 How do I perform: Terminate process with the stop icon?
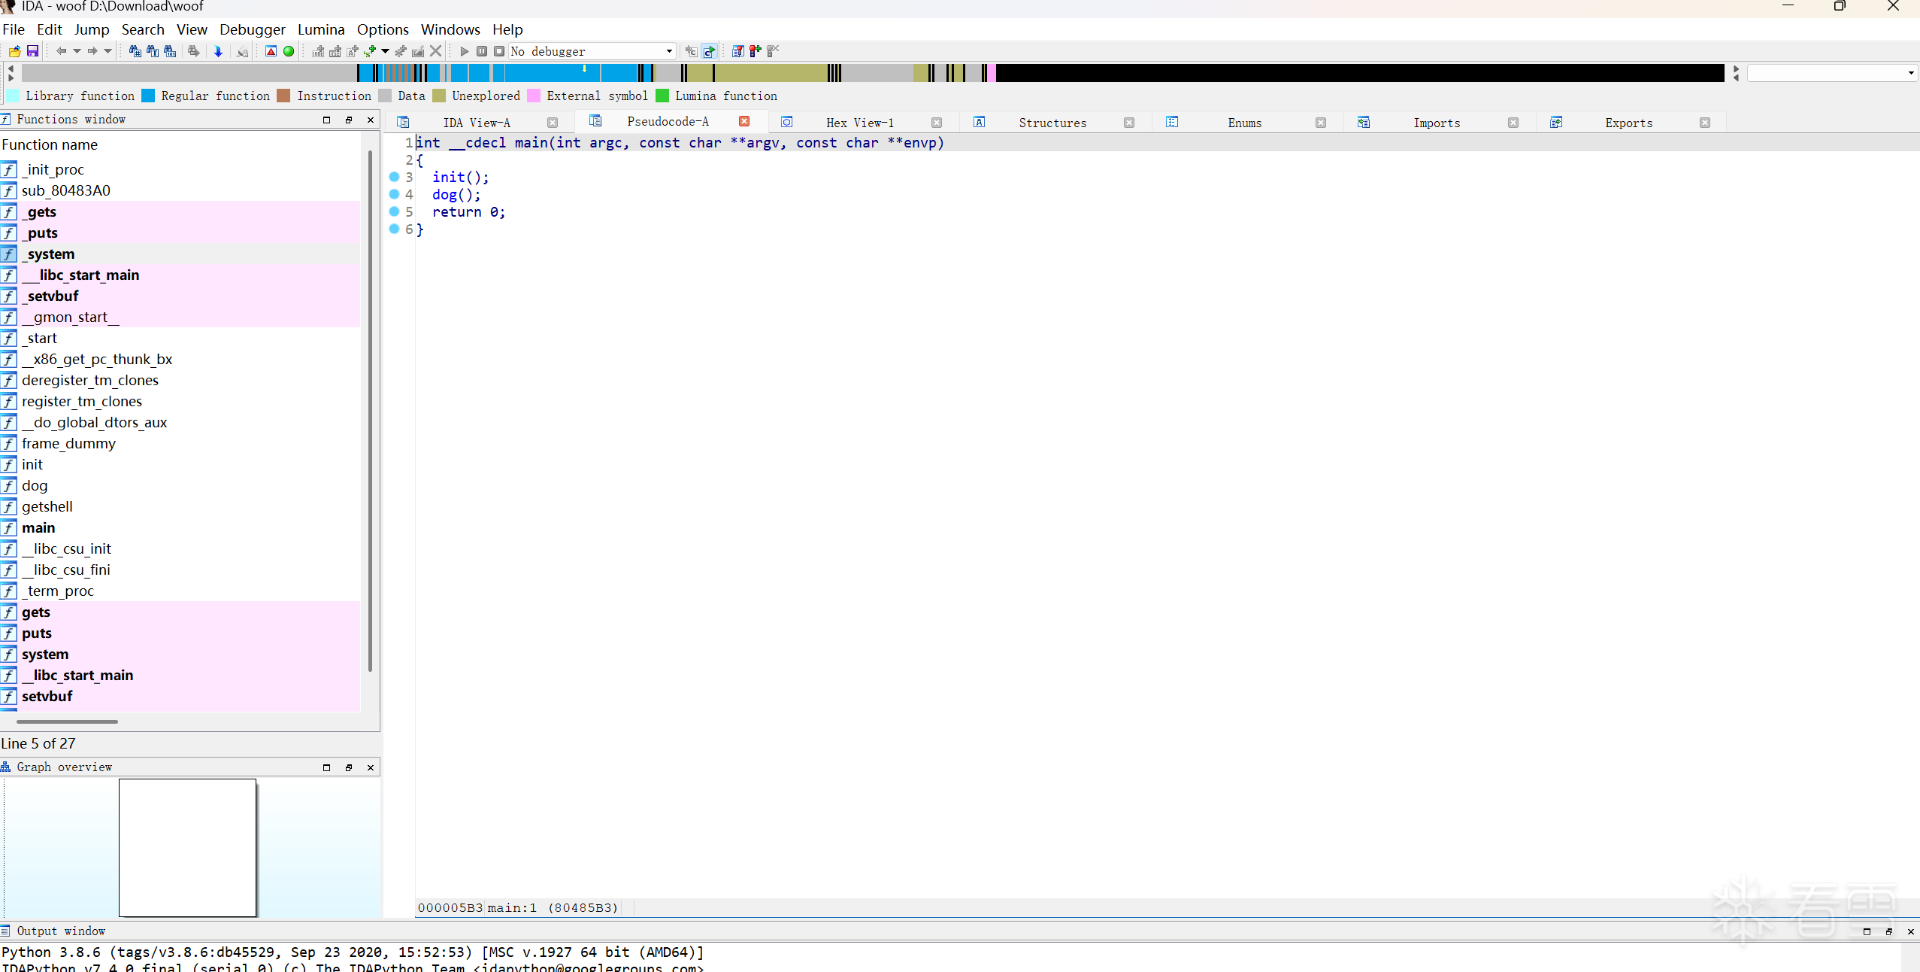499,51
